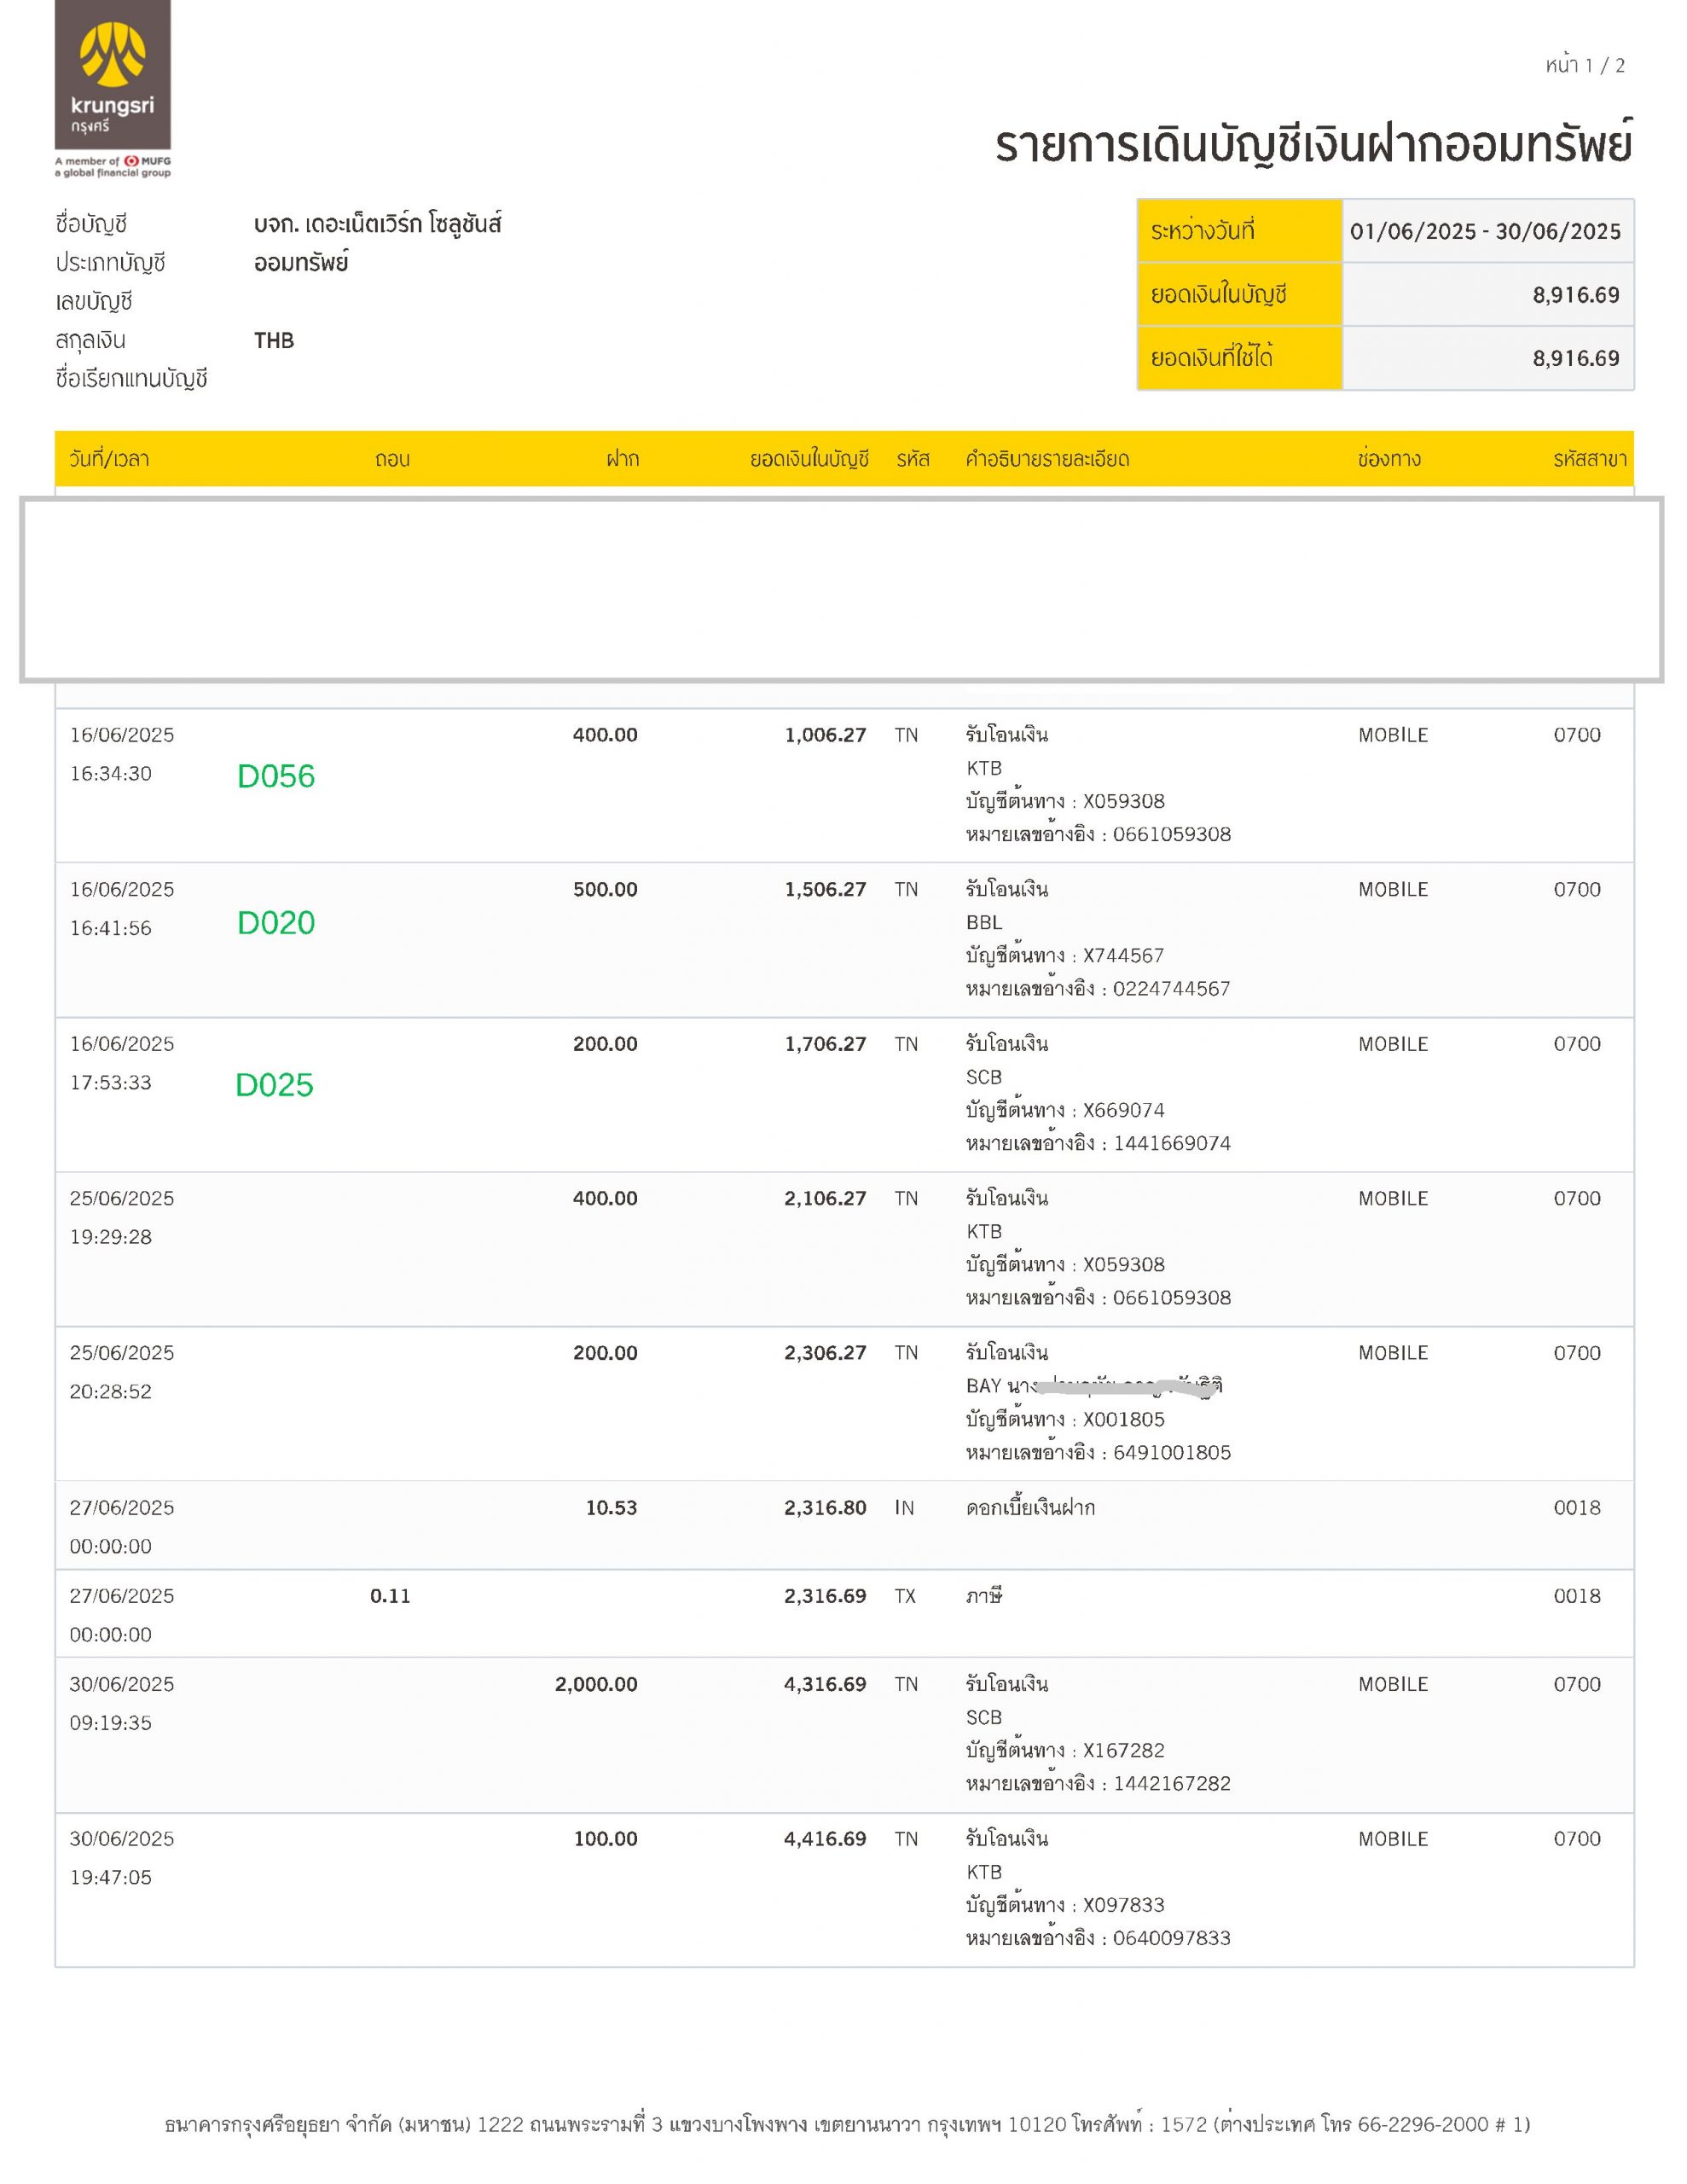Click the 0.11 tax withdrawal amount
Viewport: 1687px width, 2184px height.
point(390,1596)
